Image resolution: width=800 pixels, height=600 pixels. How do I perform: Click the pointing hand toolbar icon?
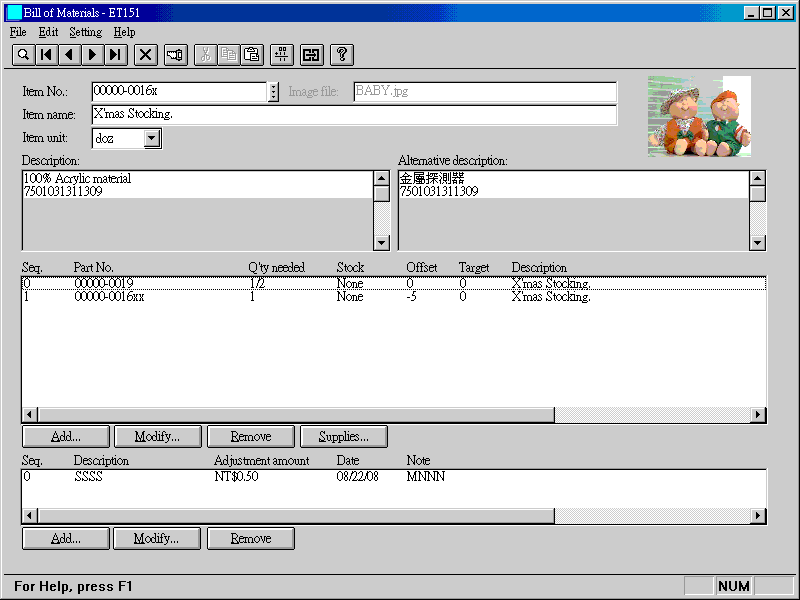click(x=176, y=55)
